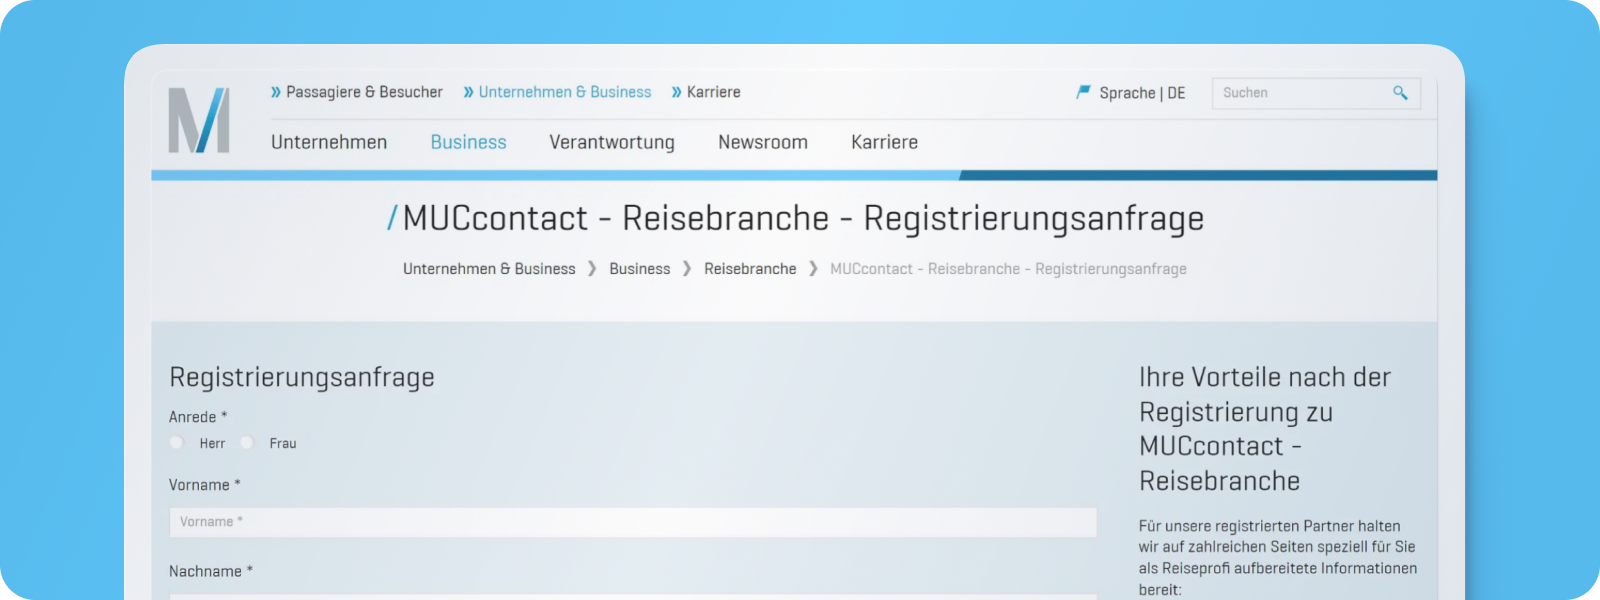Click the search magnifier icon
The width and height of the screenshot is (1600, 600).
click(x=1400, y=93)
